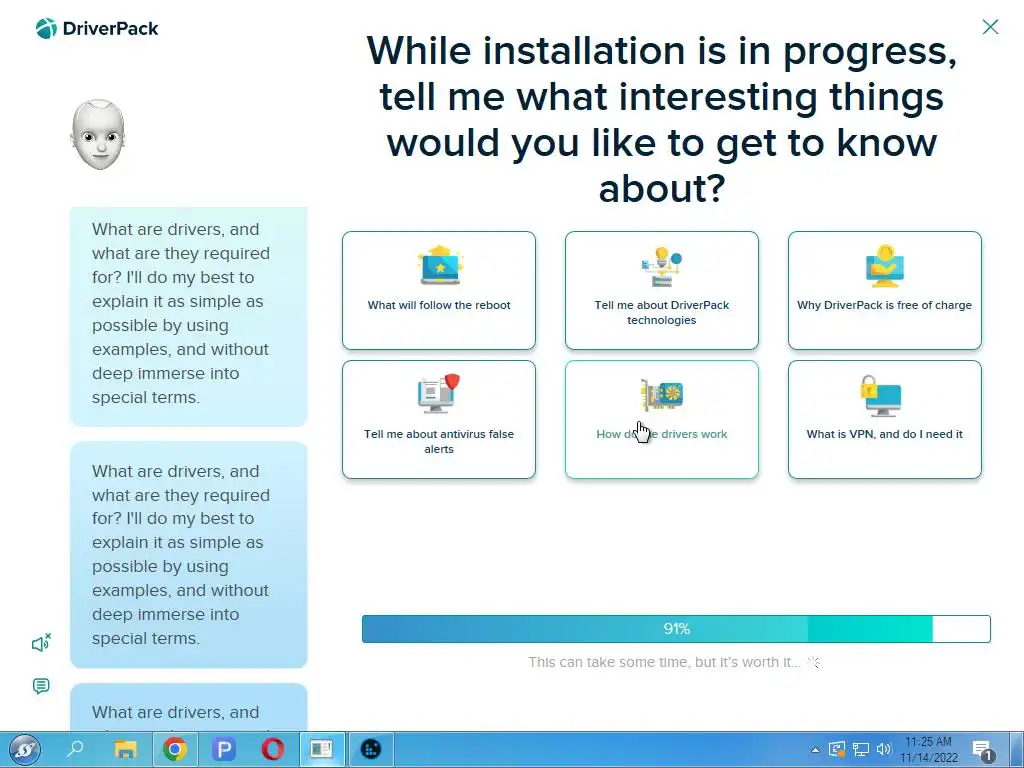Open the clock showing 11:25 AM
This screenshot has height=768, width=1024.
pyautogui.click(x=929, y=750)
